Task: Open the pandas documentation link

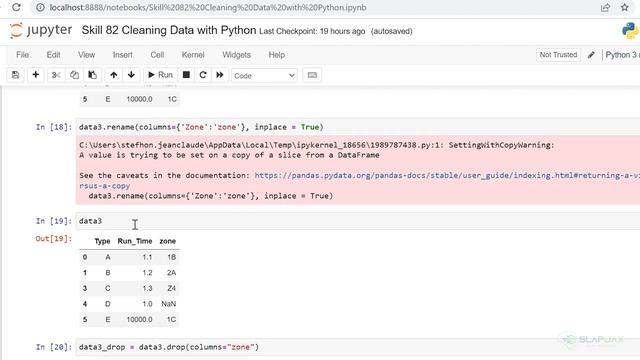Action: click(447, 176)
